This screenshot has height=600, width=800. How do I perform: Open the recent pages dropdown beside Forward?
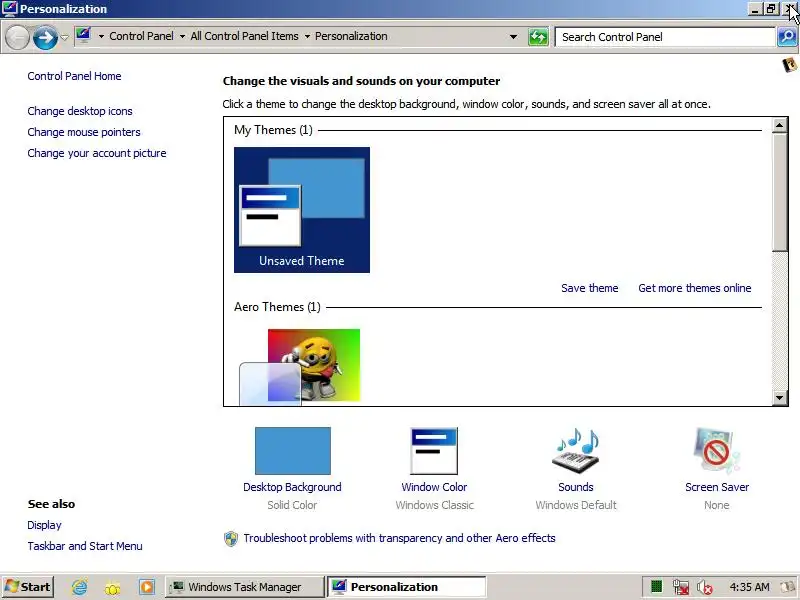[x=64, y=37]
